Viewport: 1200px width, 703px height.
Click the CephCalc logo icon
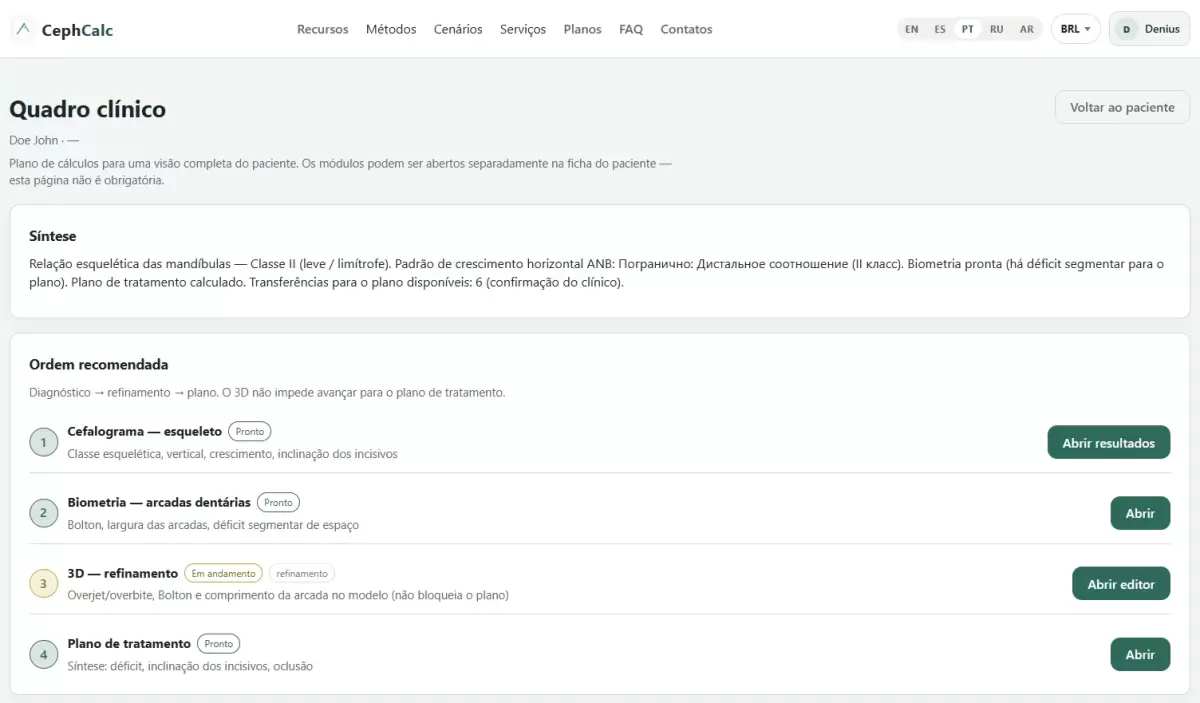[24, 29]
